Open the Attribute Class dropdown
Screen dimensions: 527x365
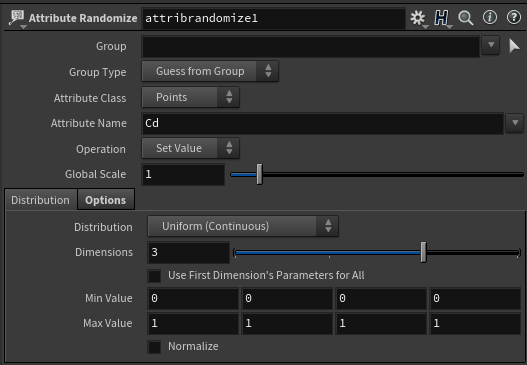point(191,97)
